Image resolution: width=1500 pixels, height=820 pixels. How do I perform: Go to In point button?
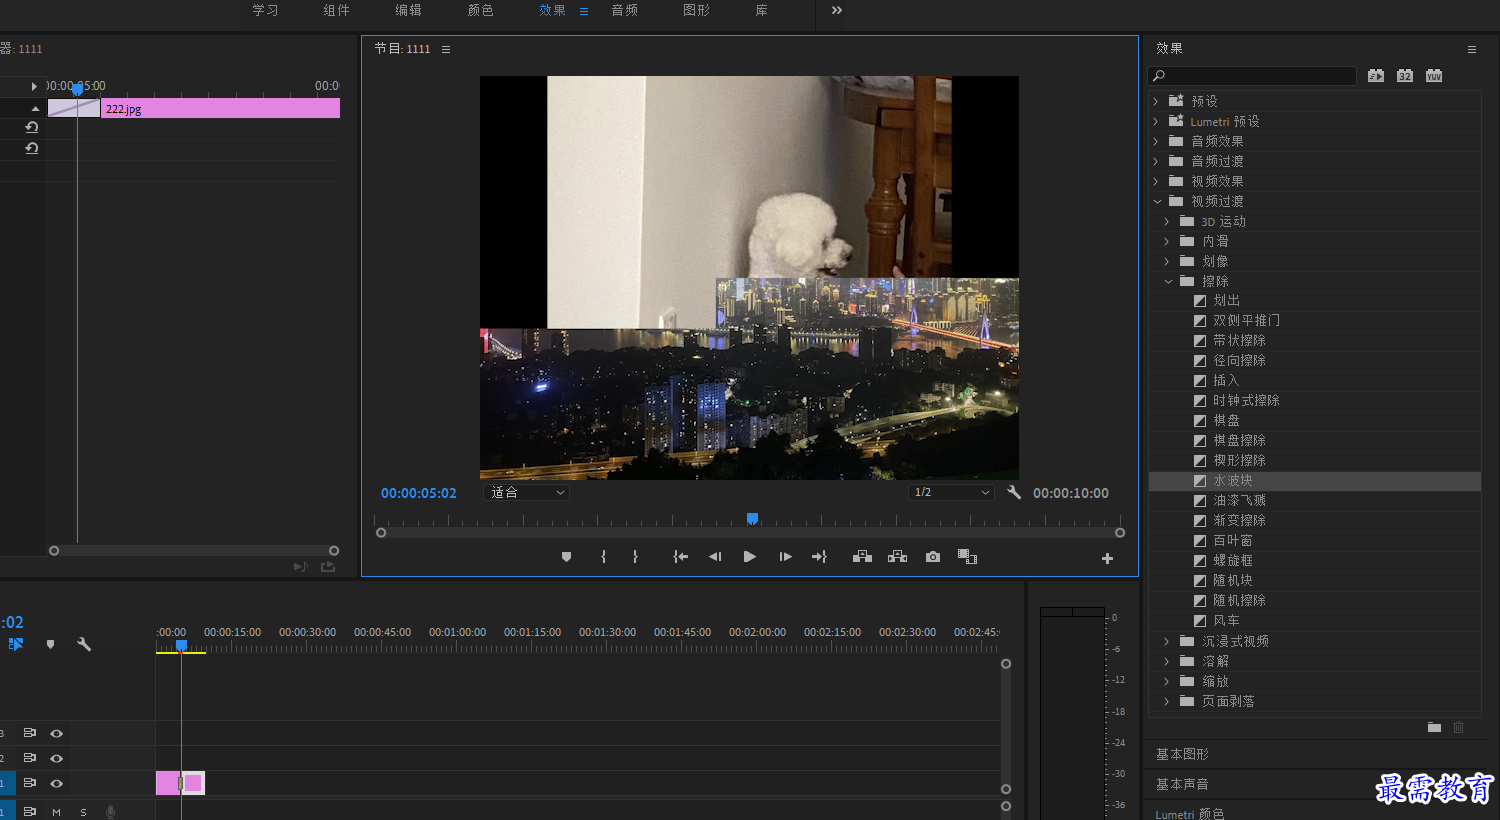pos(681,557)
